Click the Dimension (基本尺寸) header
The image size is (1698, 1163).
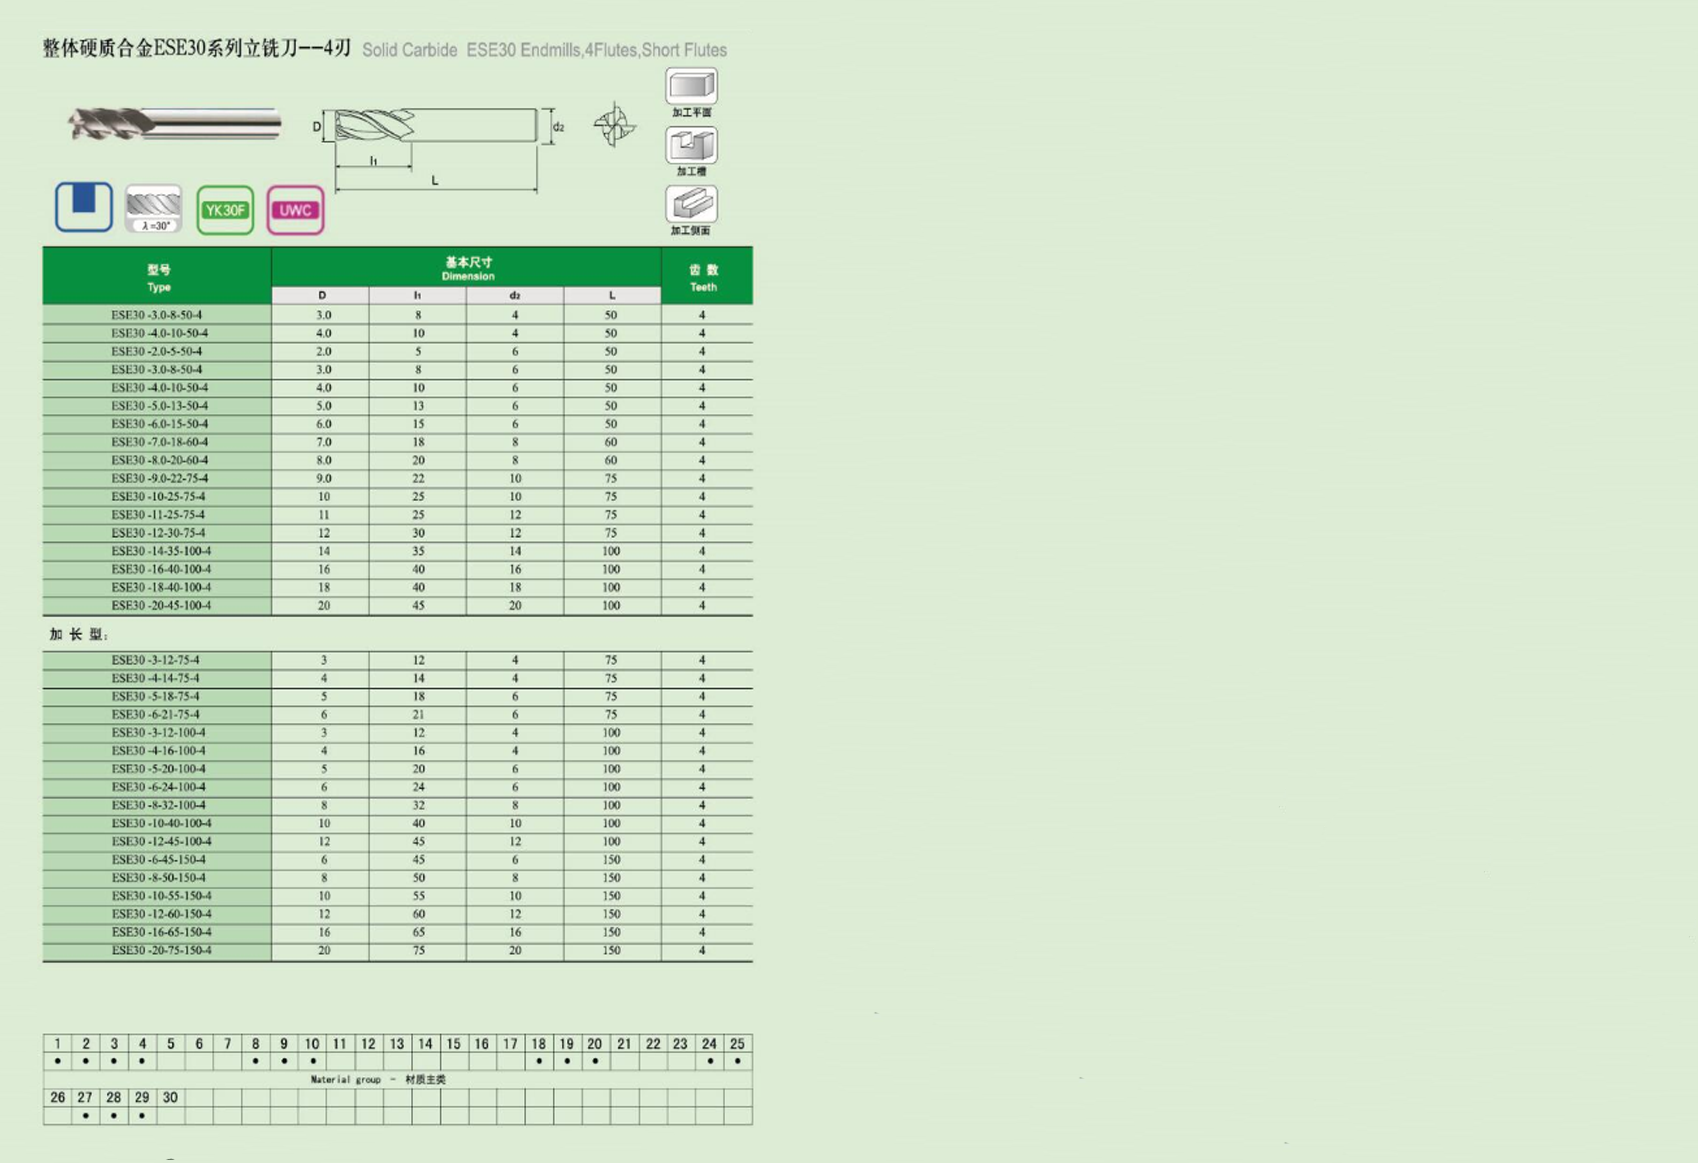pos(467,268)
